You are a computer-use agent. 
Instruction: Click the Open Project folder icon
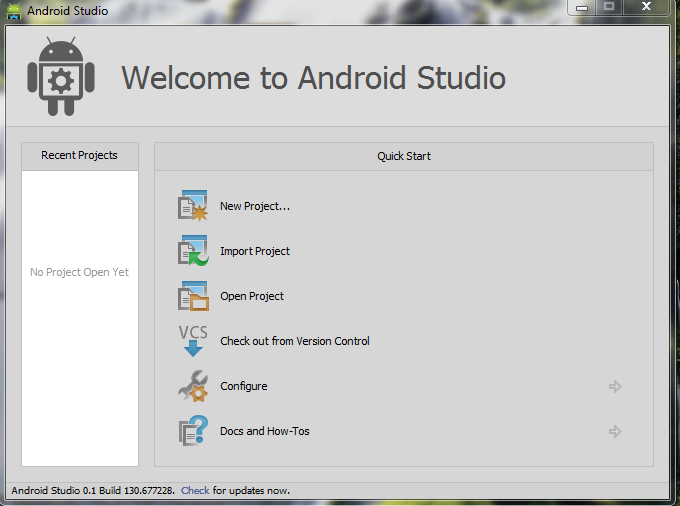[x=193, y=296]
